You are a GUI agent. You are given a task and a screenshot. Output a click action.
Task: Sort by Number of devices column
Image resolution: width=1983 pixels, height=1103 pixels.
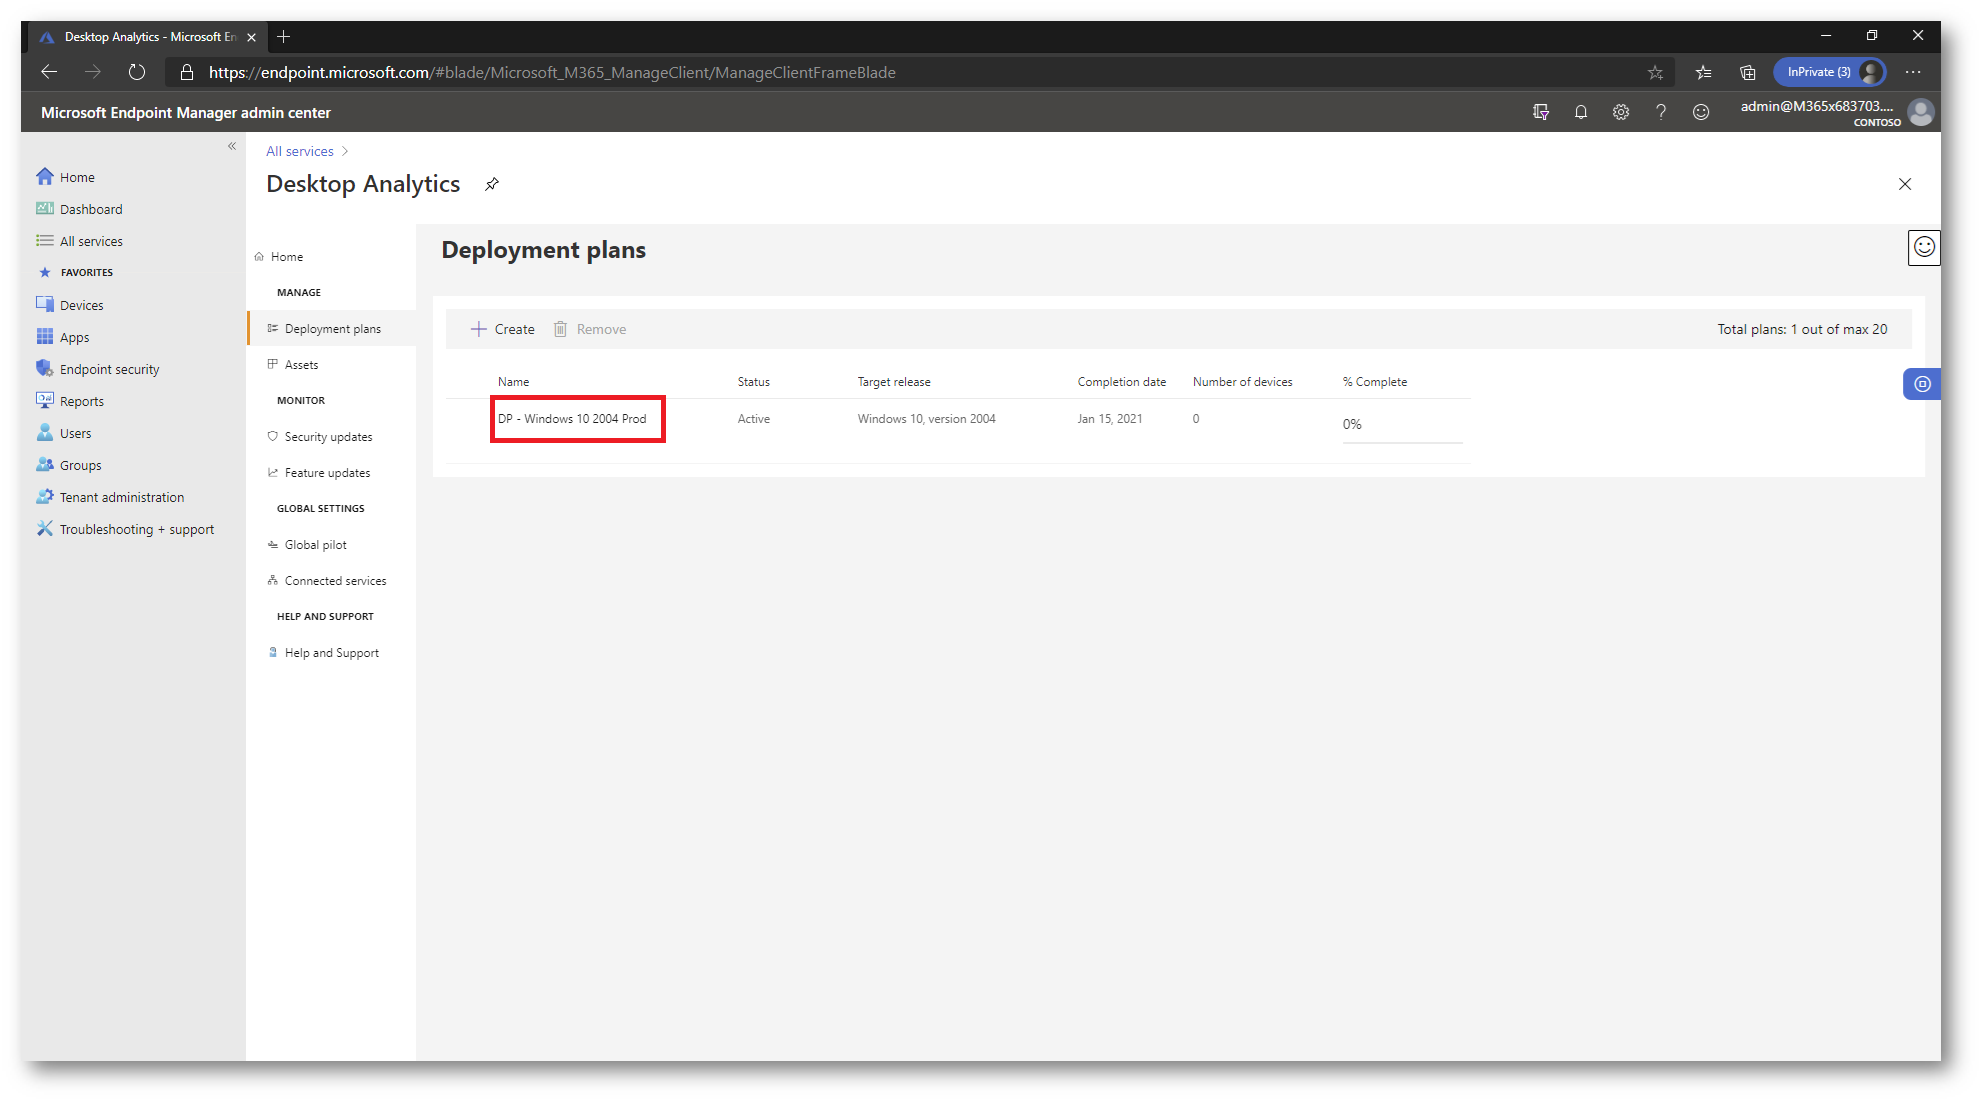1242,382
